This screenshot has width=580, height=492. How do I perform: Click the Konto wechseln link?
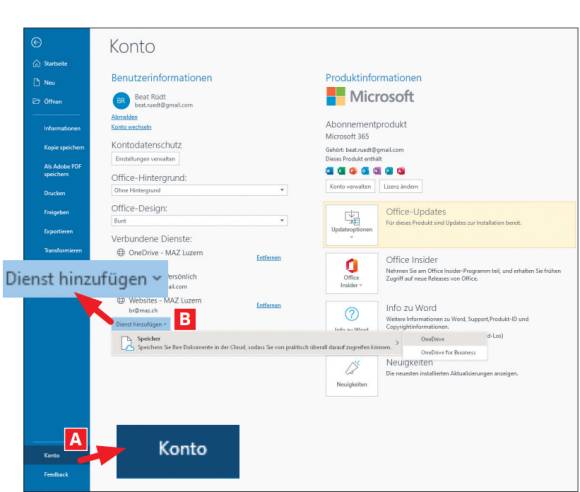tap(131, 127)
